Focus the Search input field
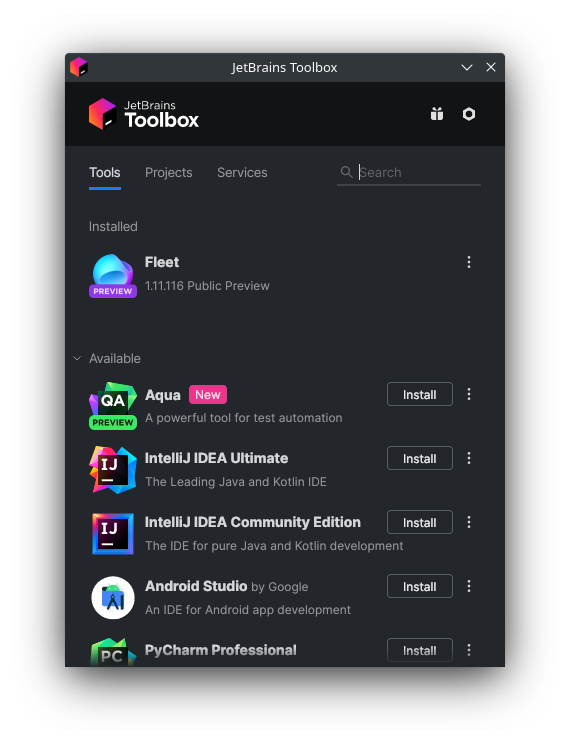This screenshot has width=570, height=744. point(409,172)
